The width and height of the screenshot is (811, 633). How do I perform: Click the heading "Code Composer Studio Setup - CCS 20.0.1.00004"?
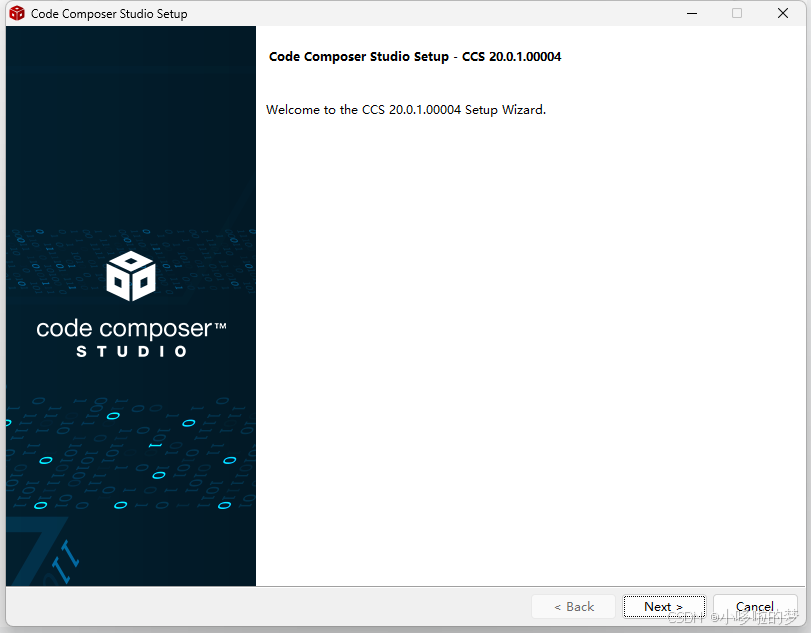pos(415,56)
